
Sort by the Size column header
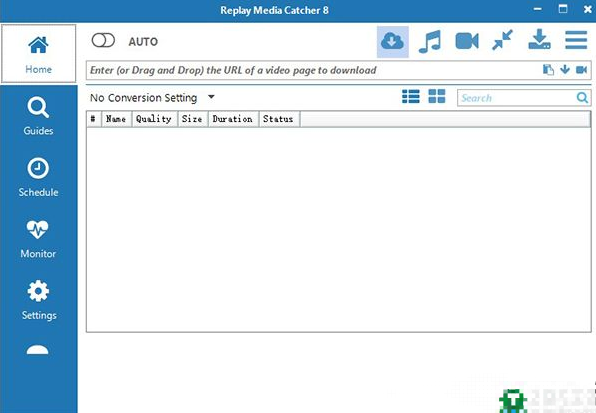tap(193, 119)
